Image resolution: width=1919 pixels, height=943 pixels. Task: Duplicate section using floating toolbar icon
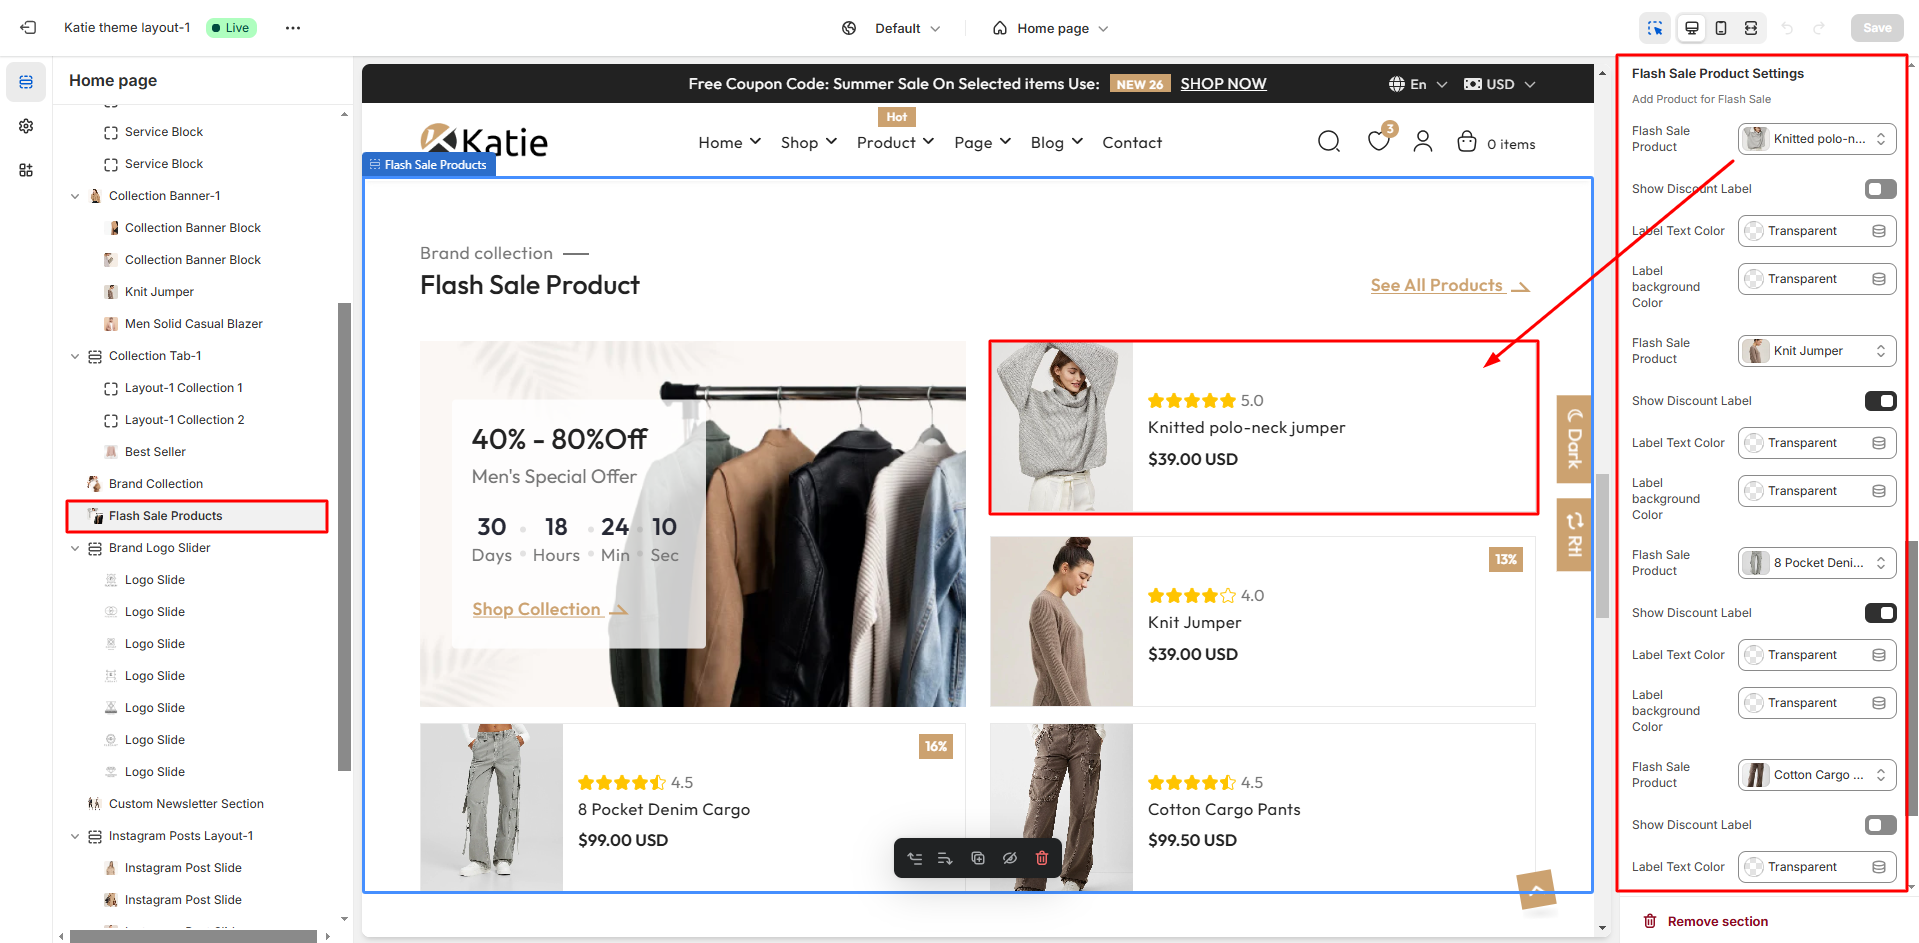978,858
